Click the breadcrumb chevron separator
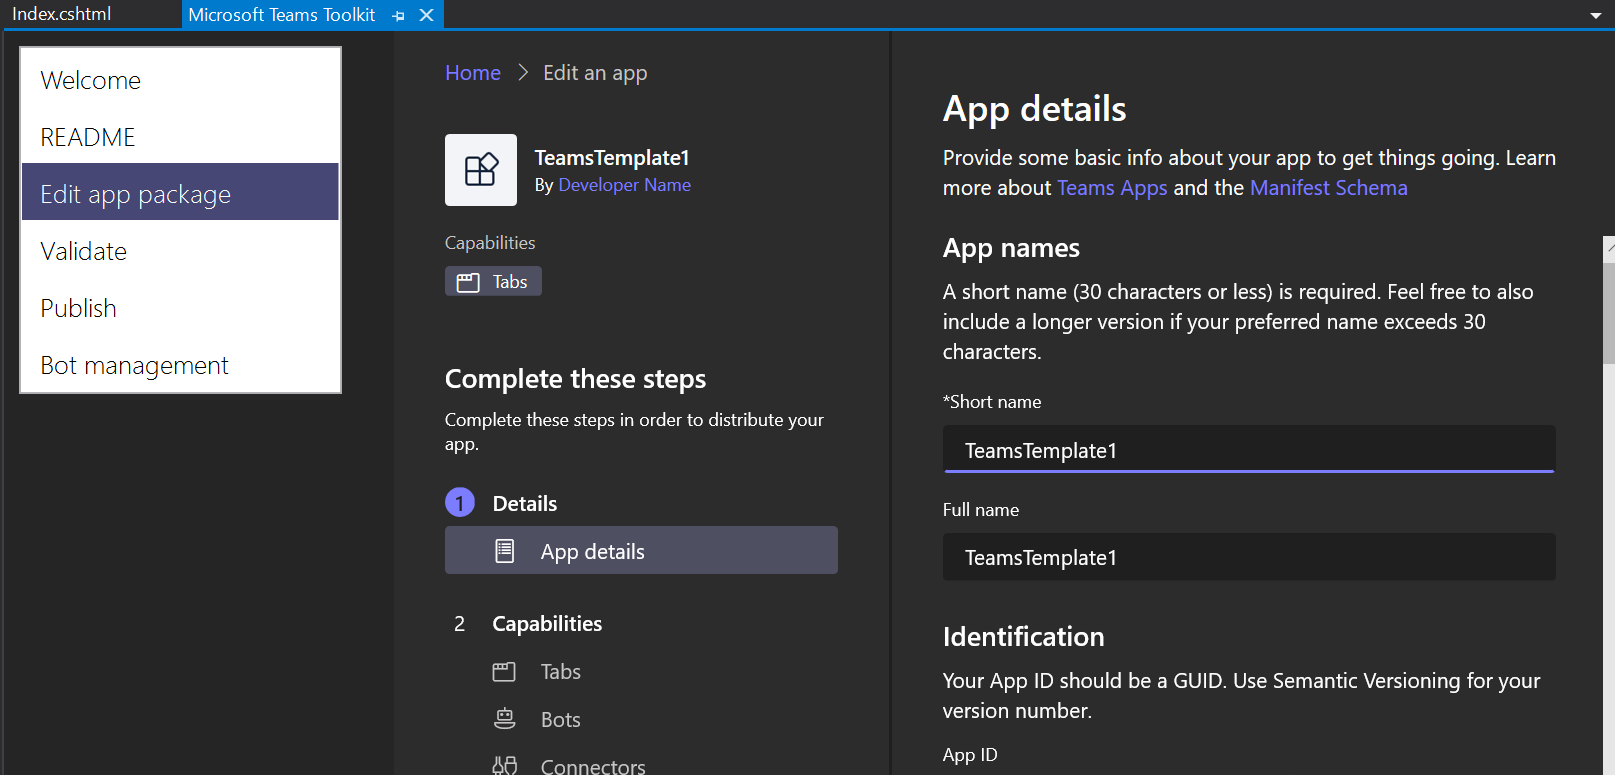 coord(522,73)
